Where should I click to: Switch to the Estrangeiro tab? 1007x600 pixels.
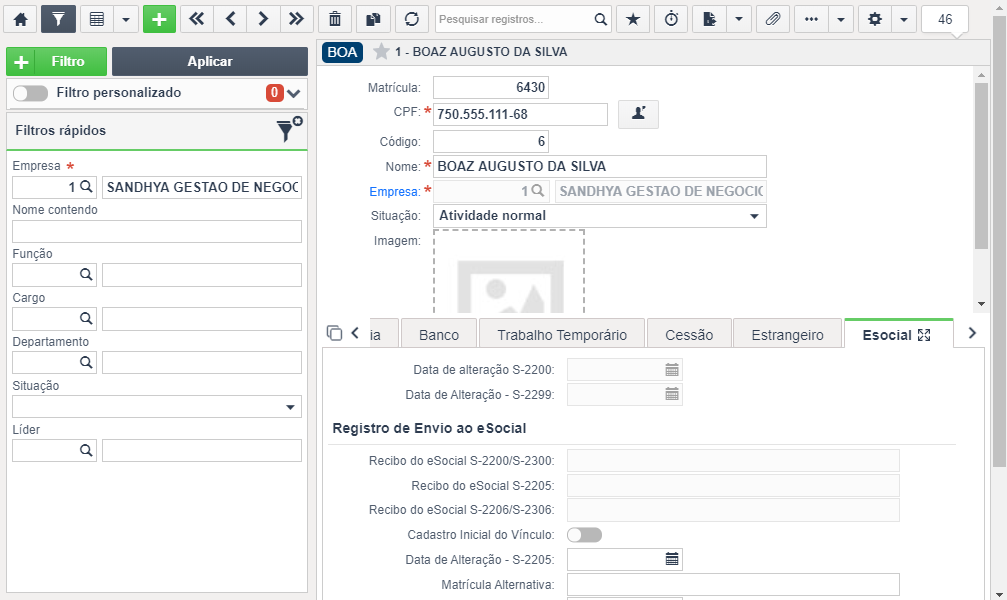point(787,335)
